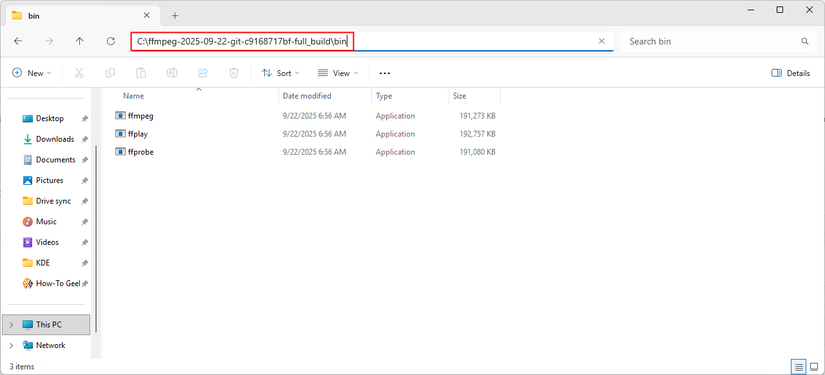Click the Search bin field
The height and width of the screenshot is (375, 825).
[717, 41]
